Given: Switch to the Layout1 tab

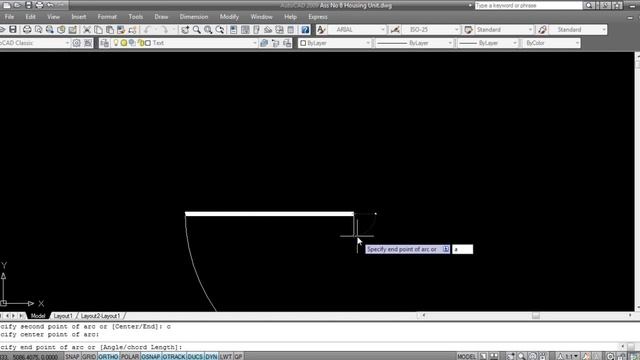Looking at the screenshot, I should (x=63, y=316).
